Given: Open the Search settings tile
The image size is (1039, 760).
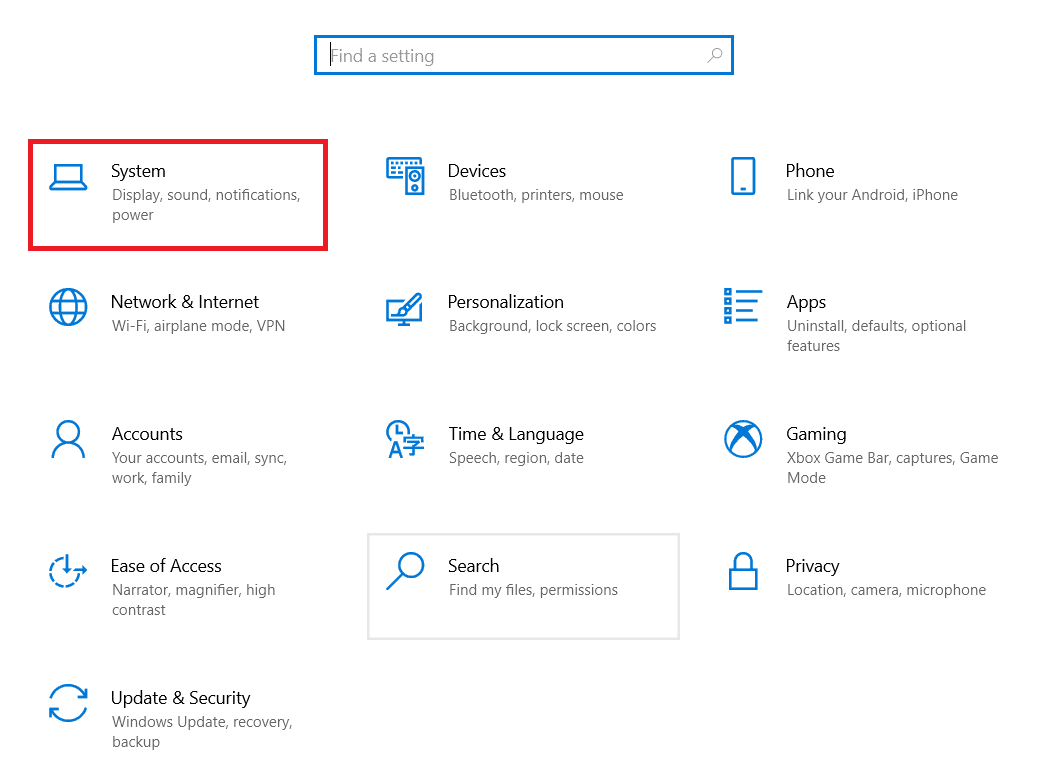Looking at the screenshot, I should click(523, 586).
